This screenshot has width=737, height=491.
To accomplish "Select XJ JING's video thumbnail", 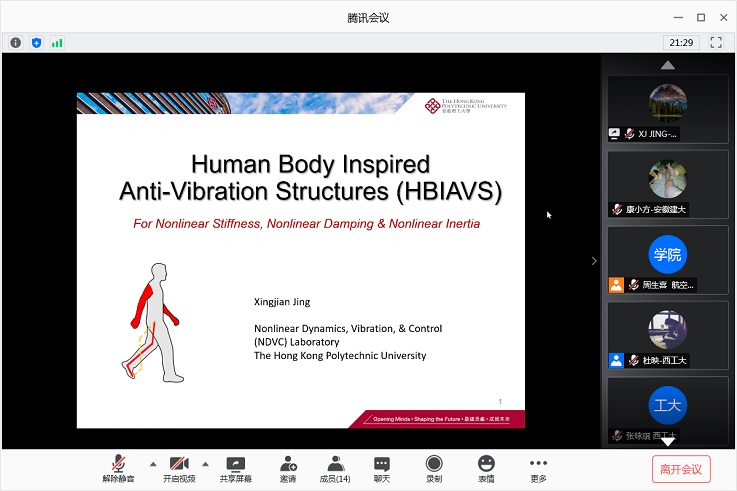I will click(667, 108).
